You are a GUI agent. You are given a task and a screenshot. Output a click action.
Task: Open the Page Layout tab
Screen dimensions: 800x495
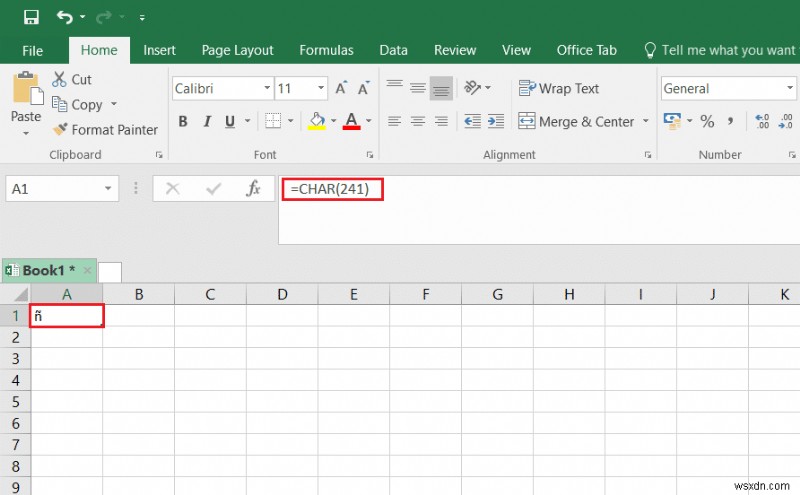(x=237, y=50)
